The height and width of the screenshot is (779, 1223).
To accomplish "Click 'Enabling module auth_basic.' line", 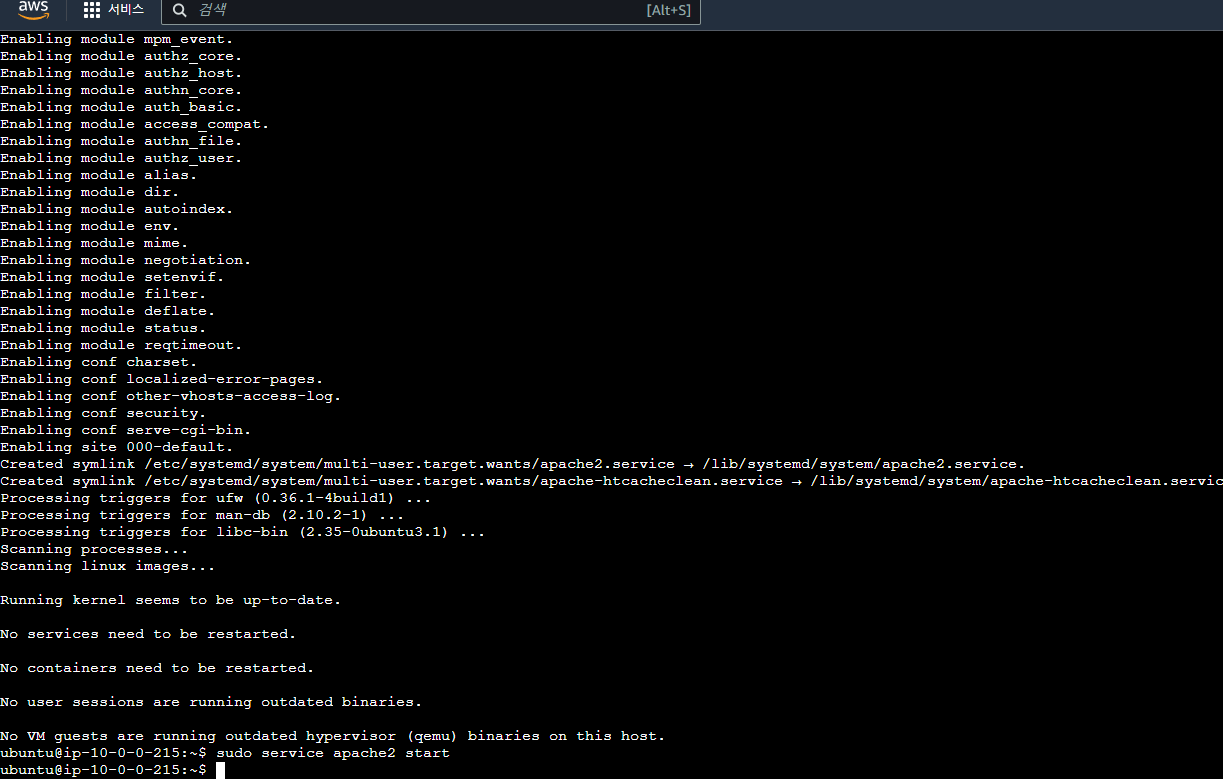I will coord(121,107).
